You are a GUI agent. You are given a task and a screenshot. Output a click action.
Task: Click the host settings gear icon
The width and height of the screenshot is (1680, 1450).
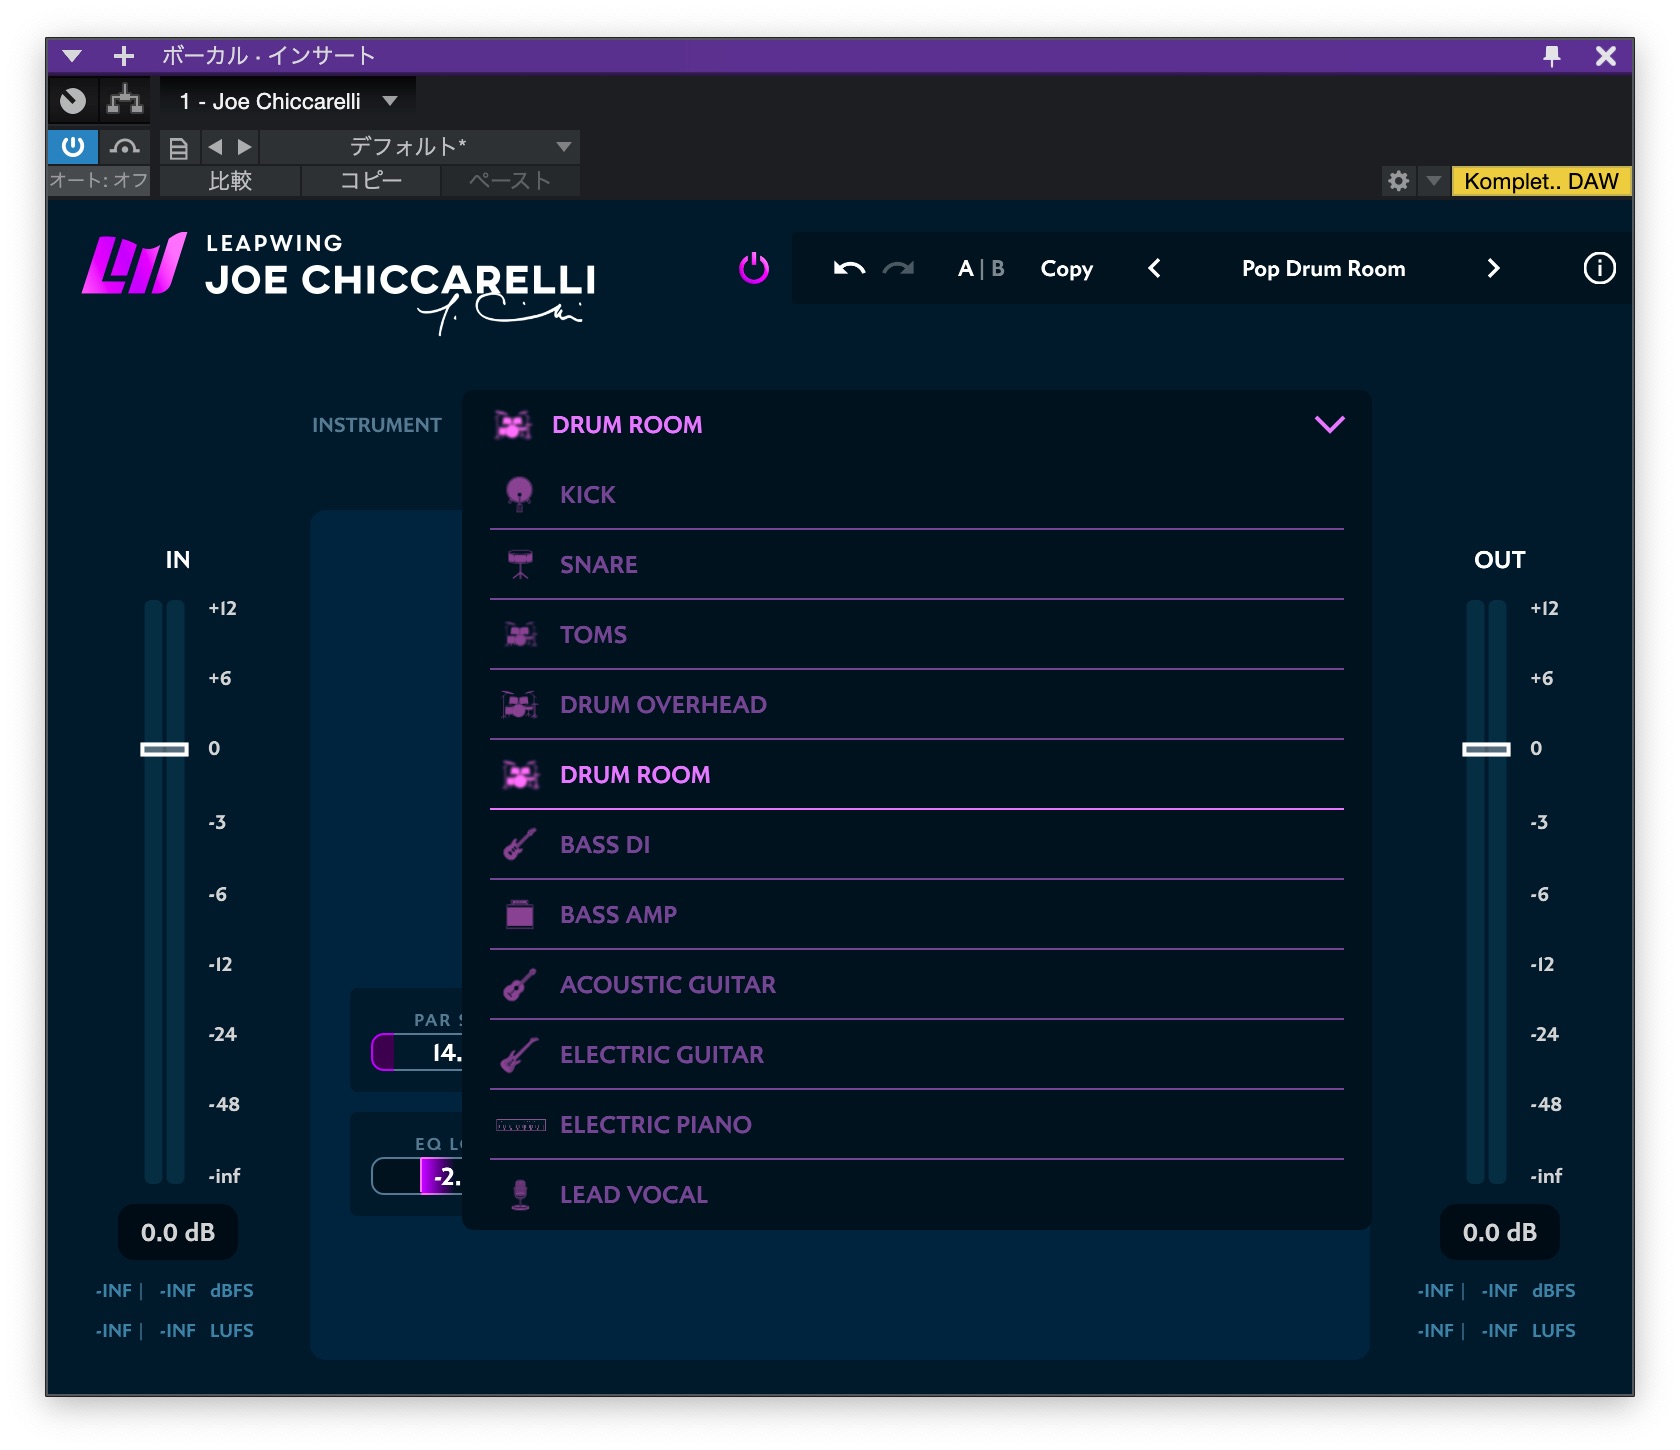tap(1397, 181)
